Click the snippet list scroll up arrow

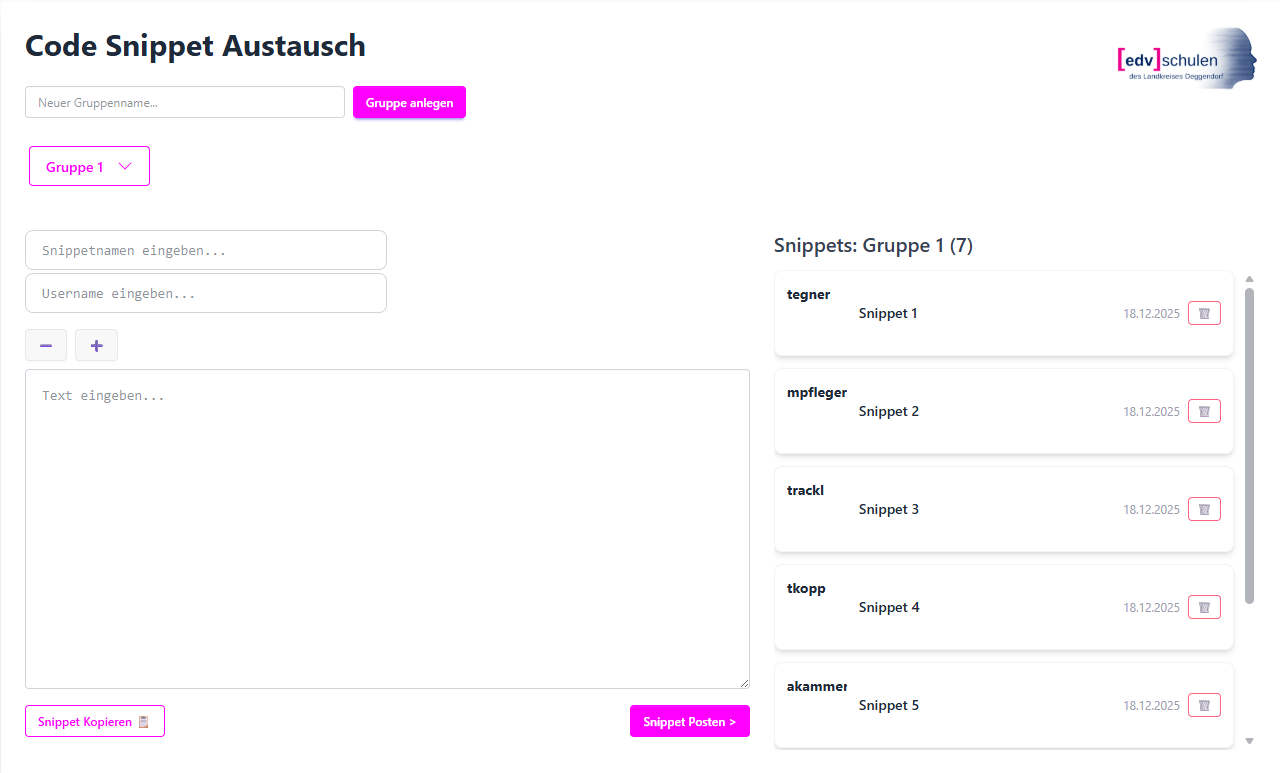point(1249,278)
